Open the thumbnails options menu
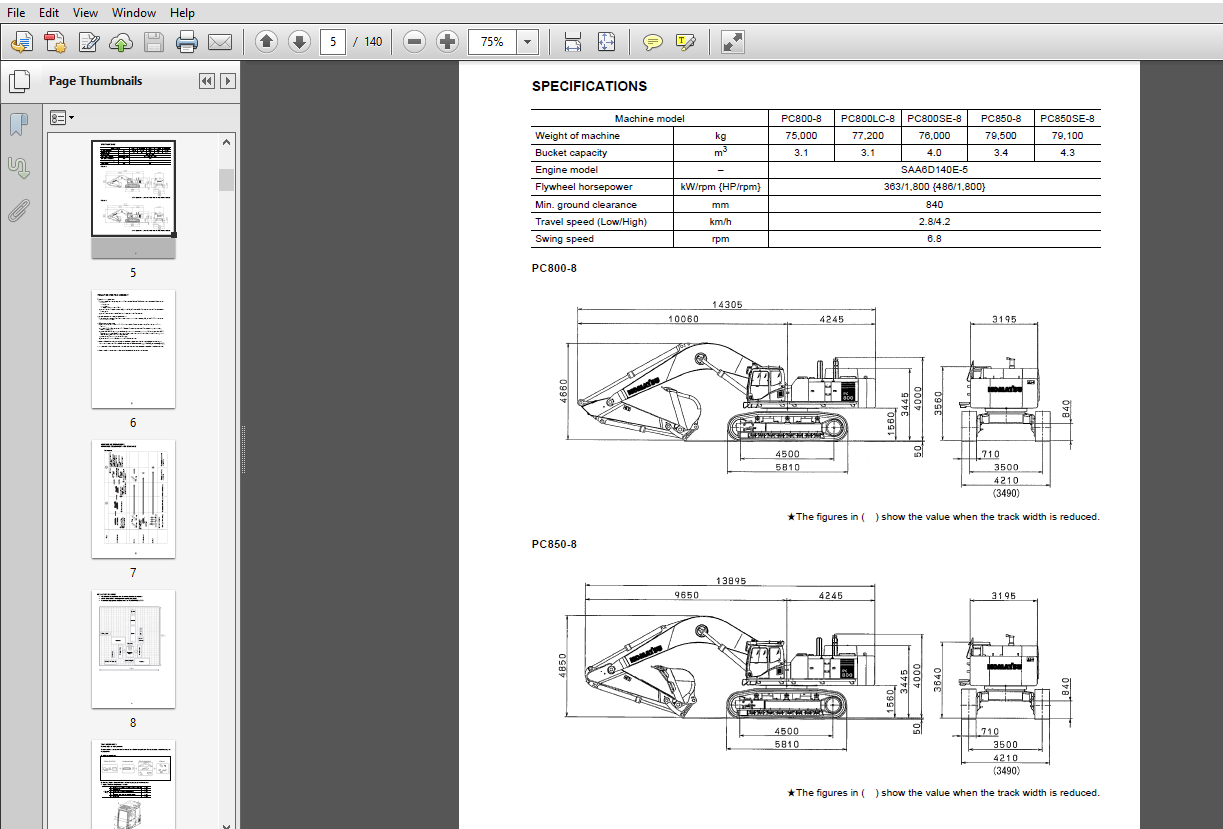1223x829 pixels. click(62, 118)
